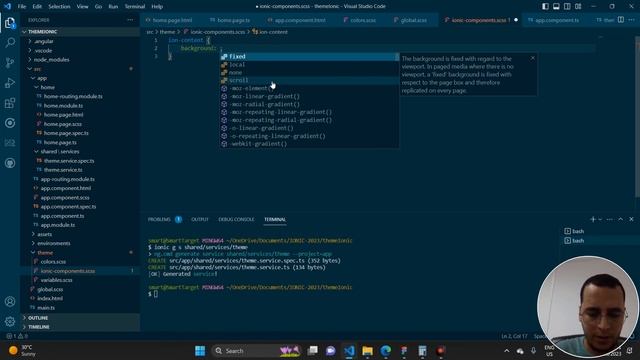This screenshot has height=360, width=640.
Task: Switch to Problems panel tab
Action: pyautogui.click(x=159, y=220)
